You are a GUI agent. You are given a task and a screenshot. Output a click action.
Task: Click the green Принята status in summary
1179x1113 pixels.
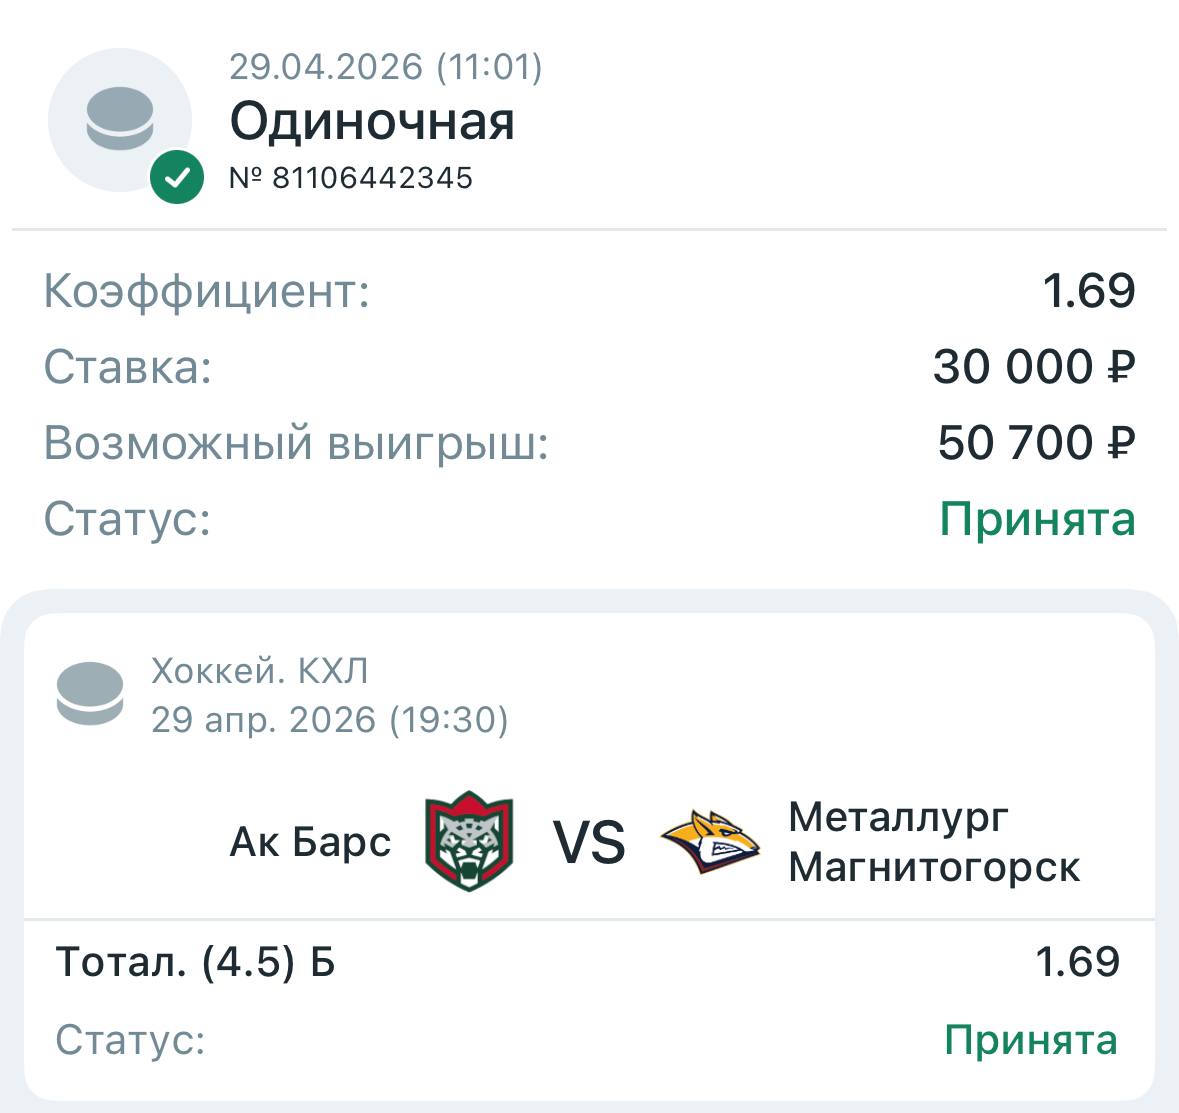pos(1037,519)
